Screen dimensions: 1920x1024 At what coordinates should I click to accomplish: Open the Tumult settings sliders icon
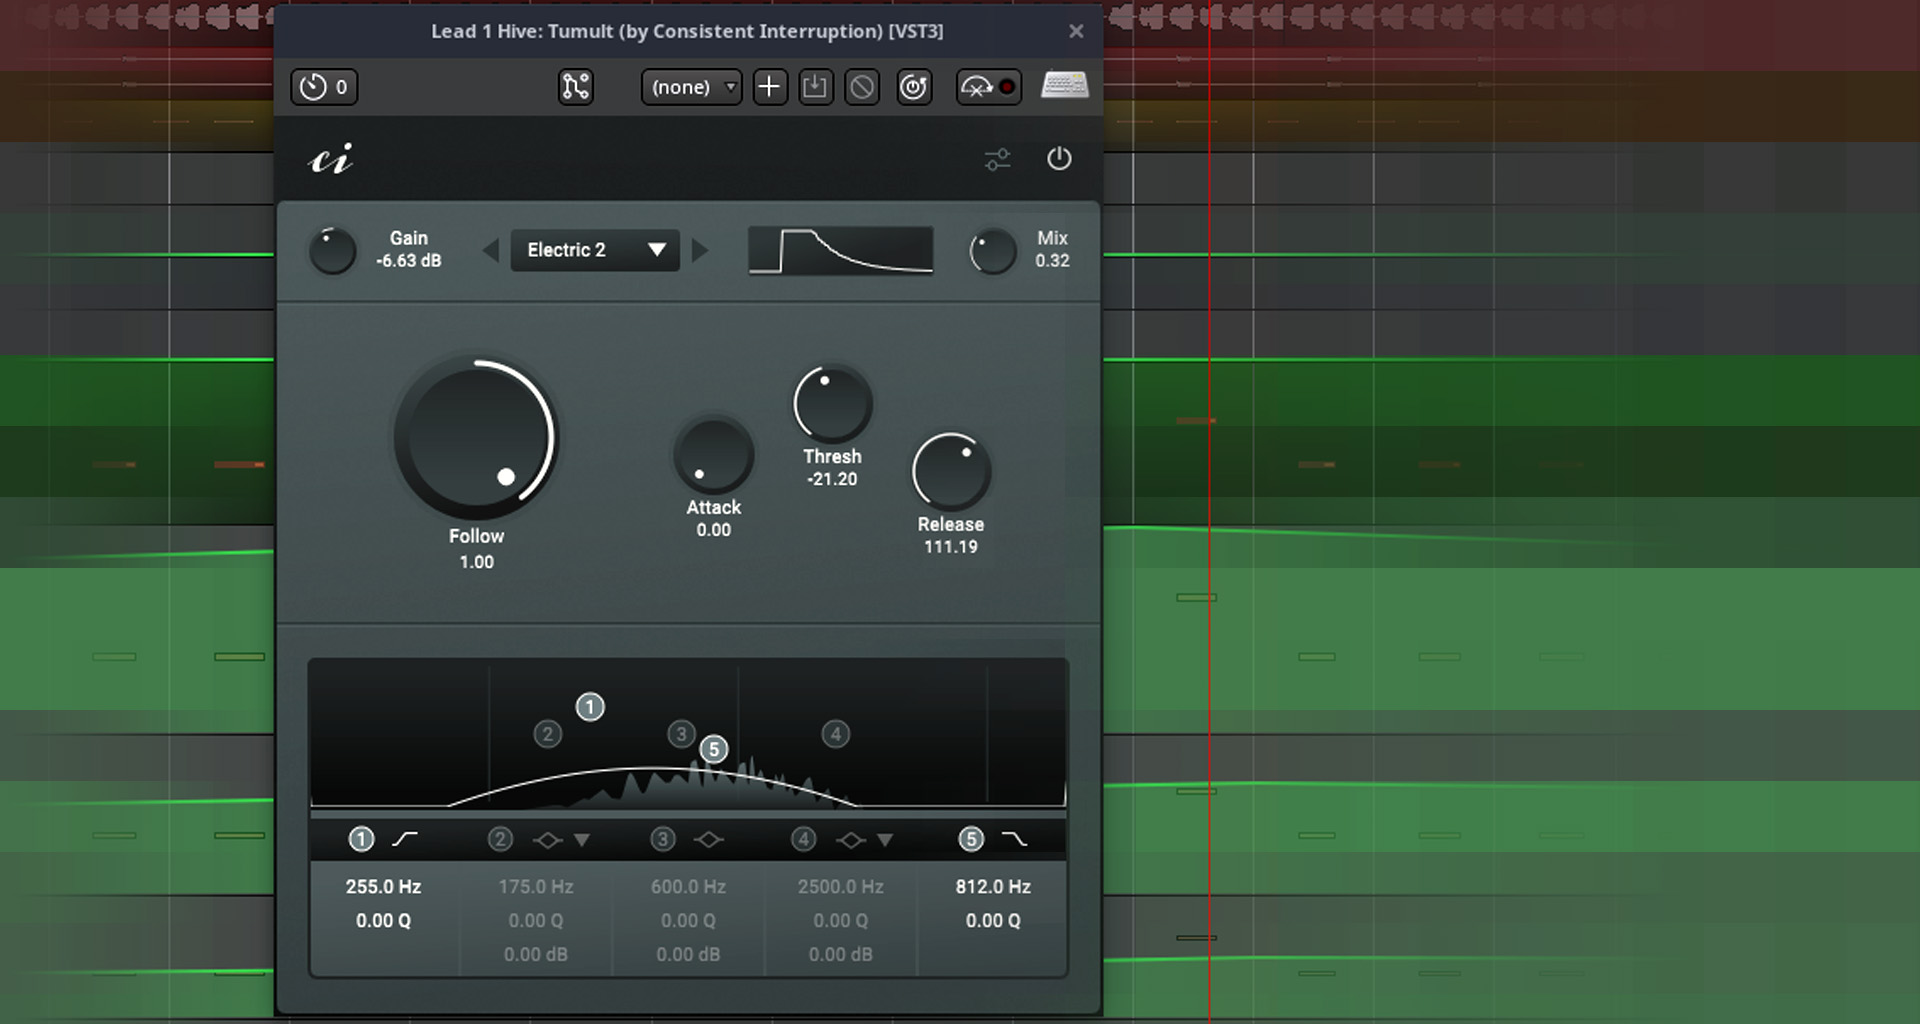(997, 159)
